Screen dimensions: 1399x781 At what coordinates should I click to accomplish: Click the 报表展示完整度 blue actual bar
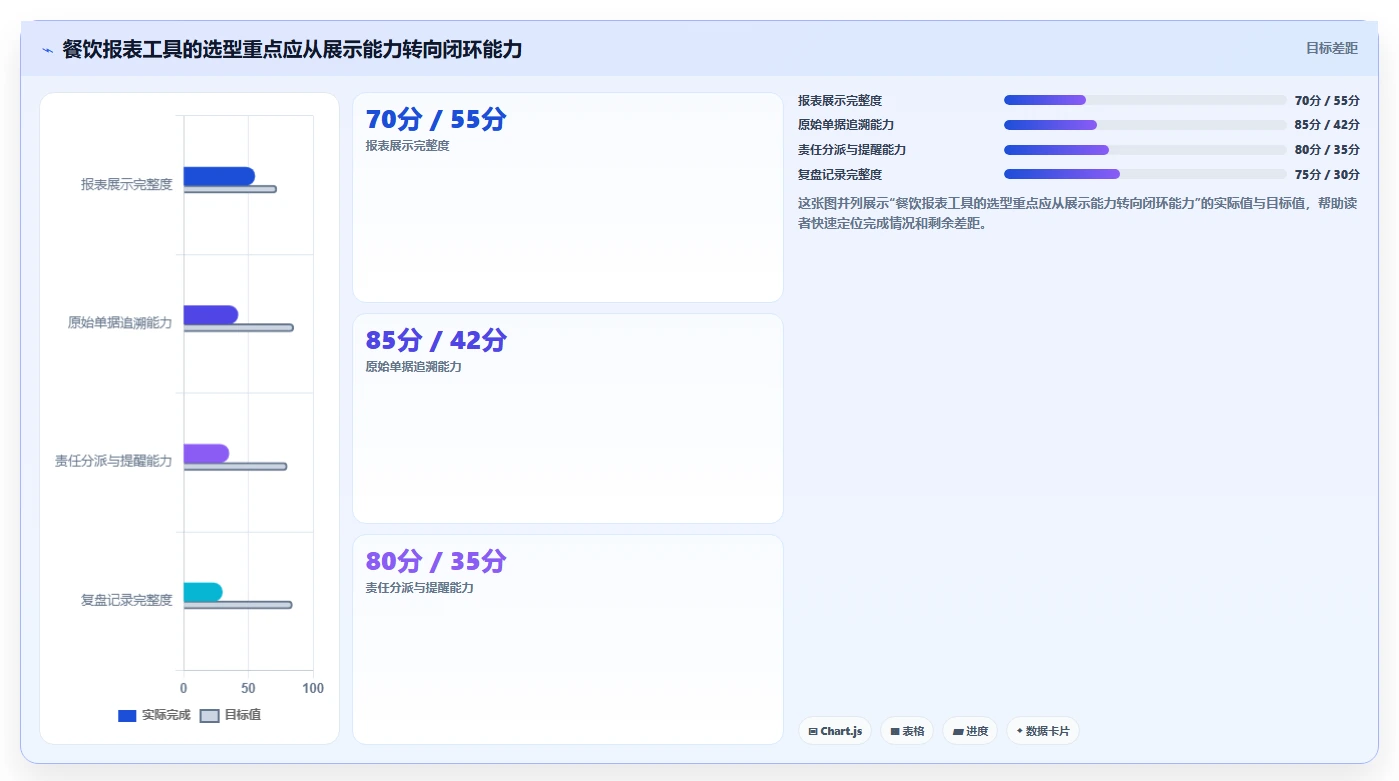[x=219, y=176]
